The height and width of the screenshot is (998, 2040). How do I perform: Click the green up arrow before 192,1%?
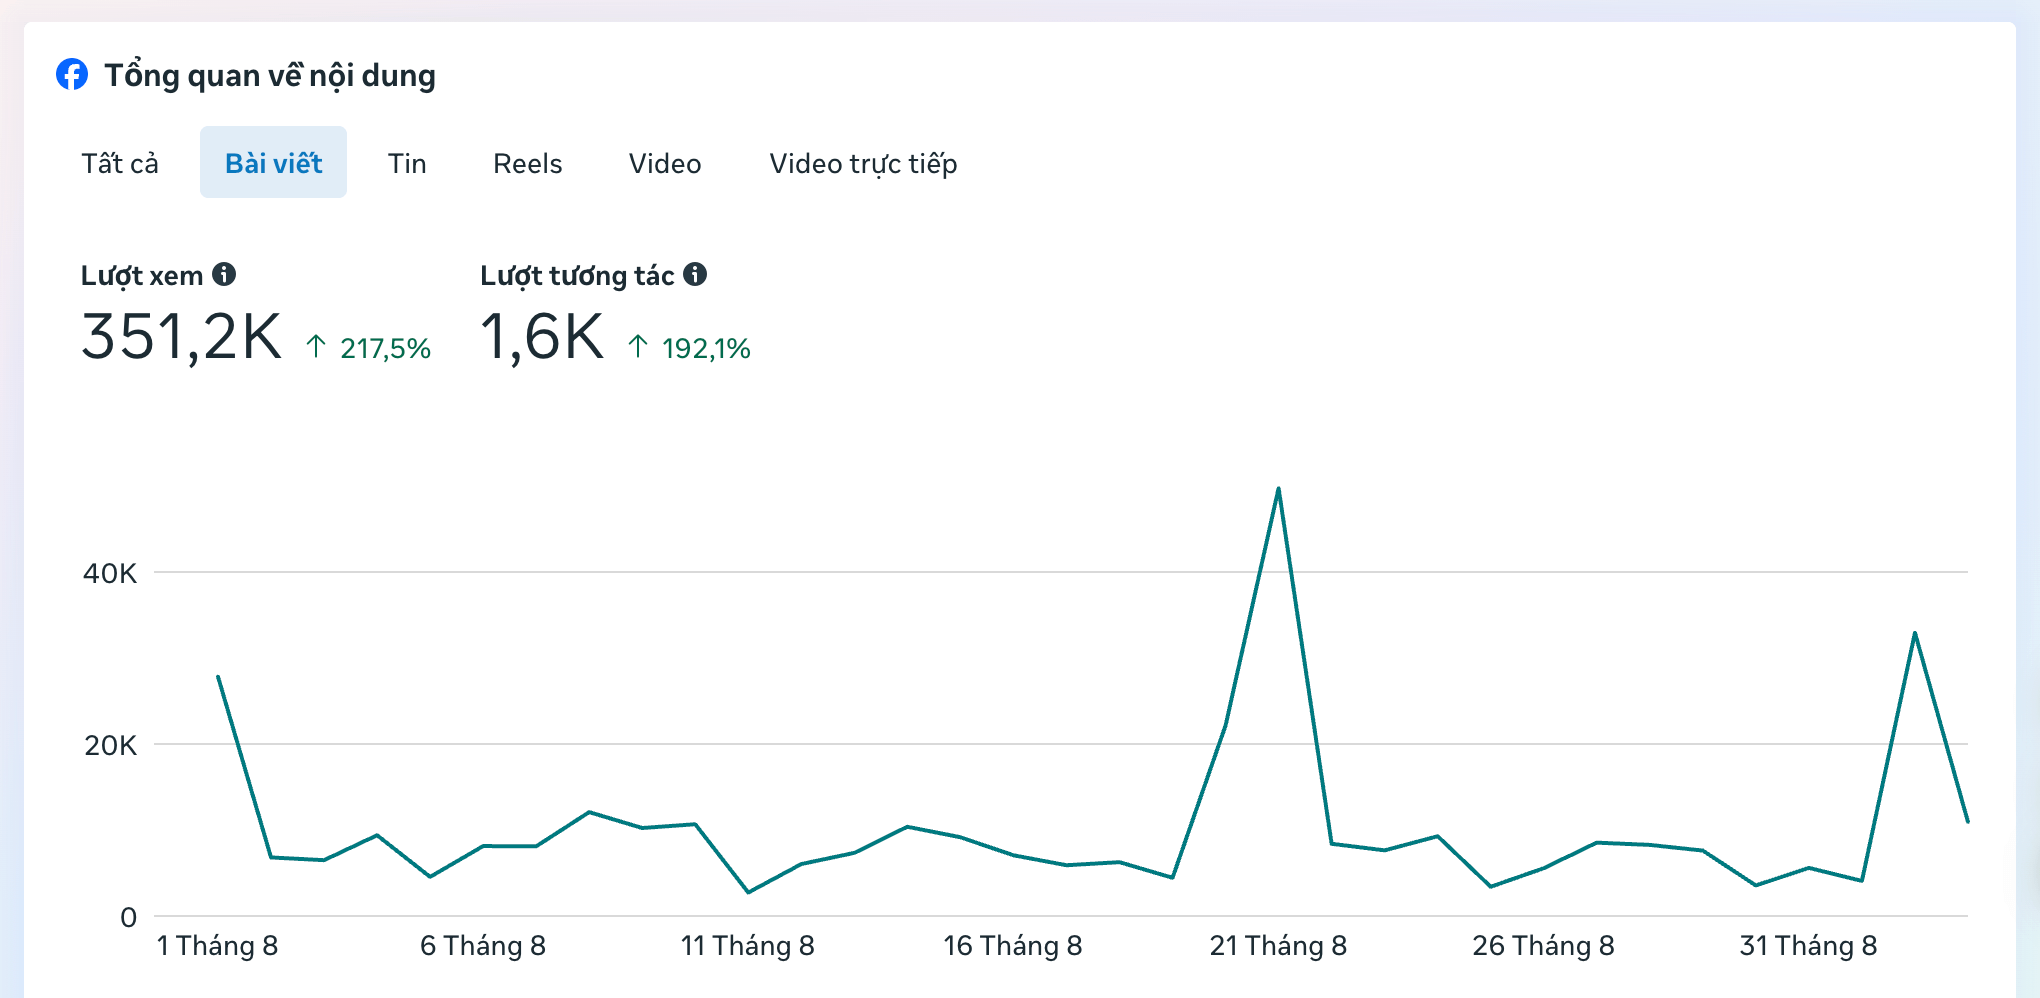(x=638, y=347)
